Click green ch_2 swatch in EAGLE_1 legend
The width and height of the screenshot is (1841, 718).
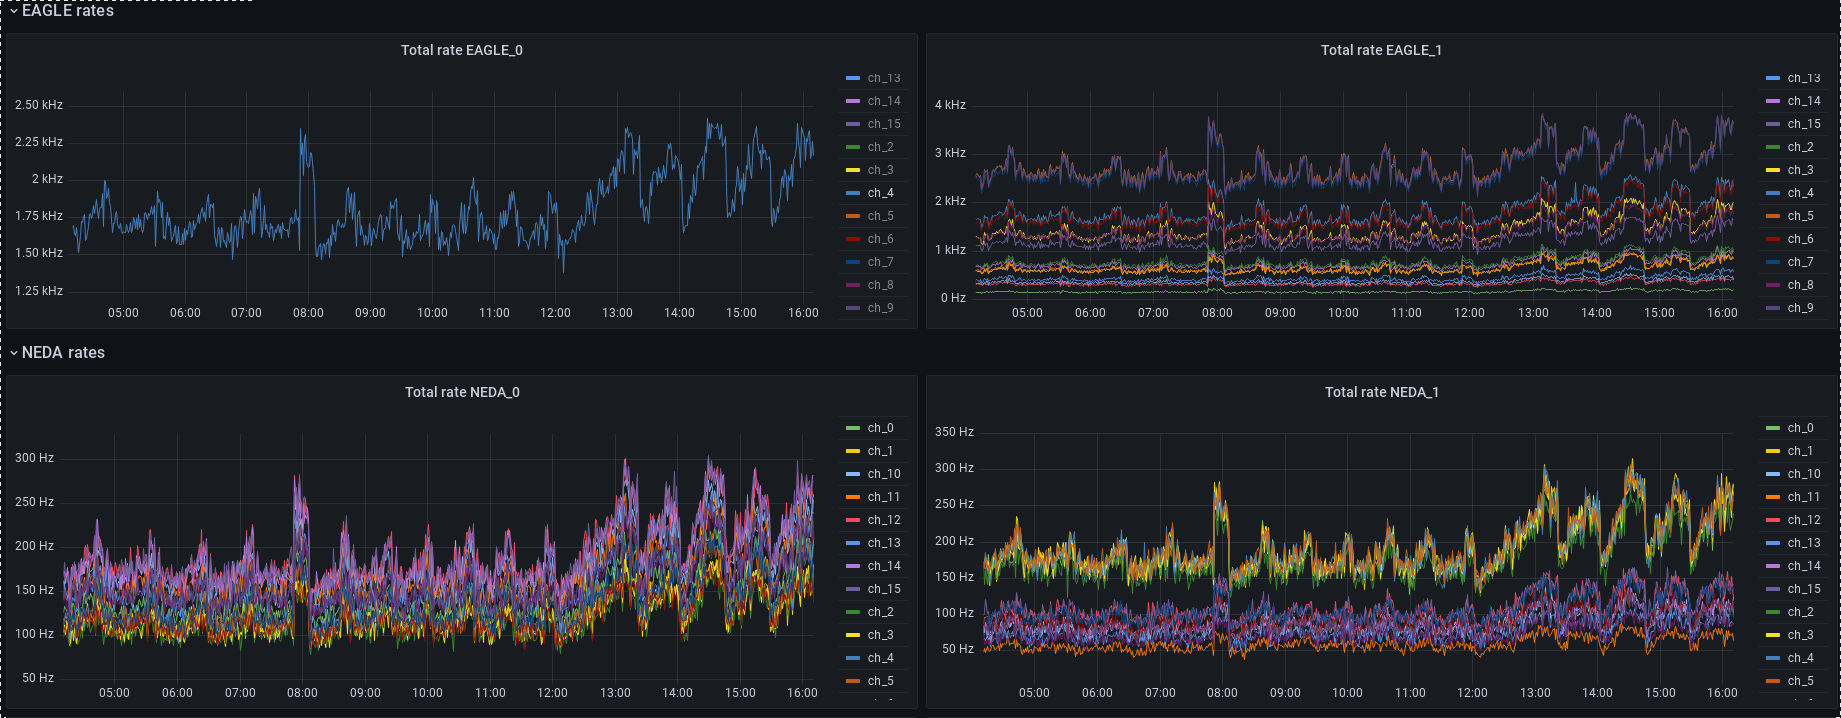[x=1772, y=147]
